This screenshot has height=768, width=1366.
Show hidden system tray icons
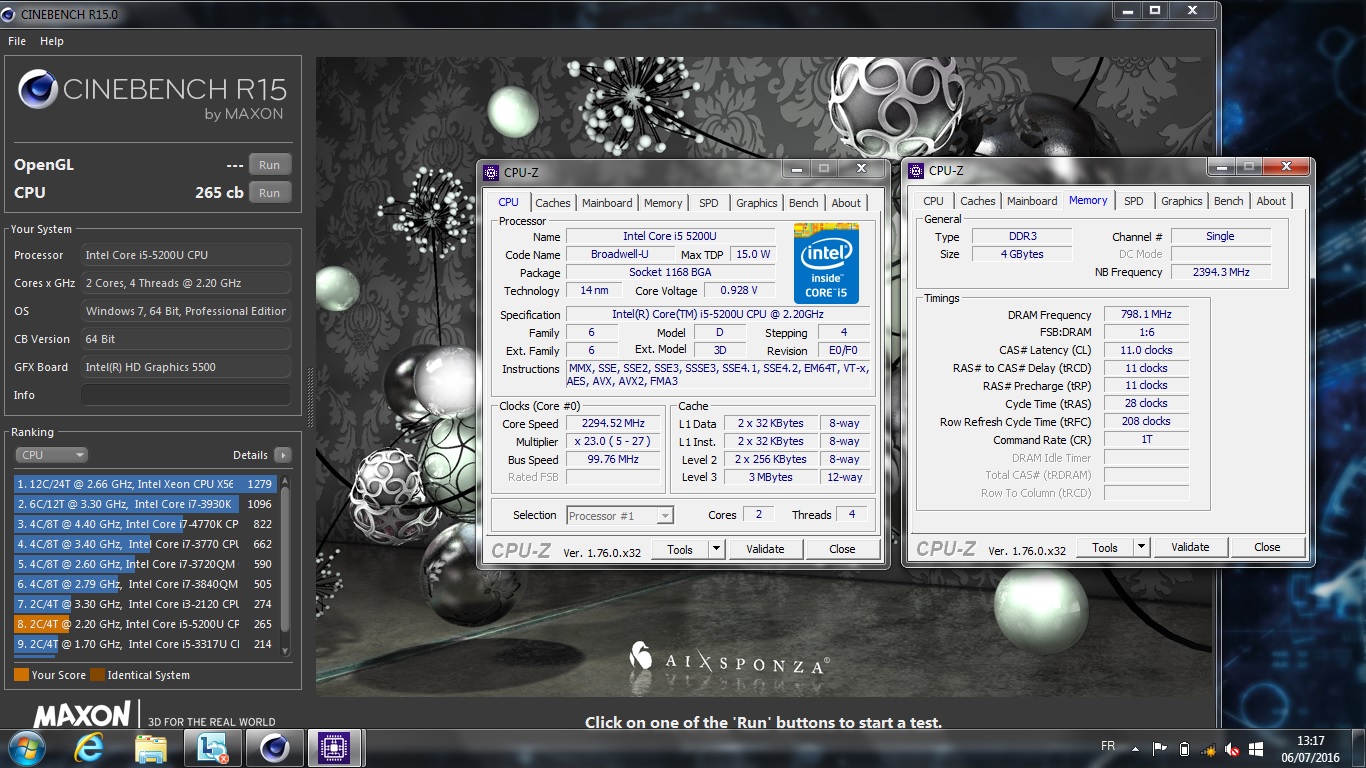pos(1135,748)
